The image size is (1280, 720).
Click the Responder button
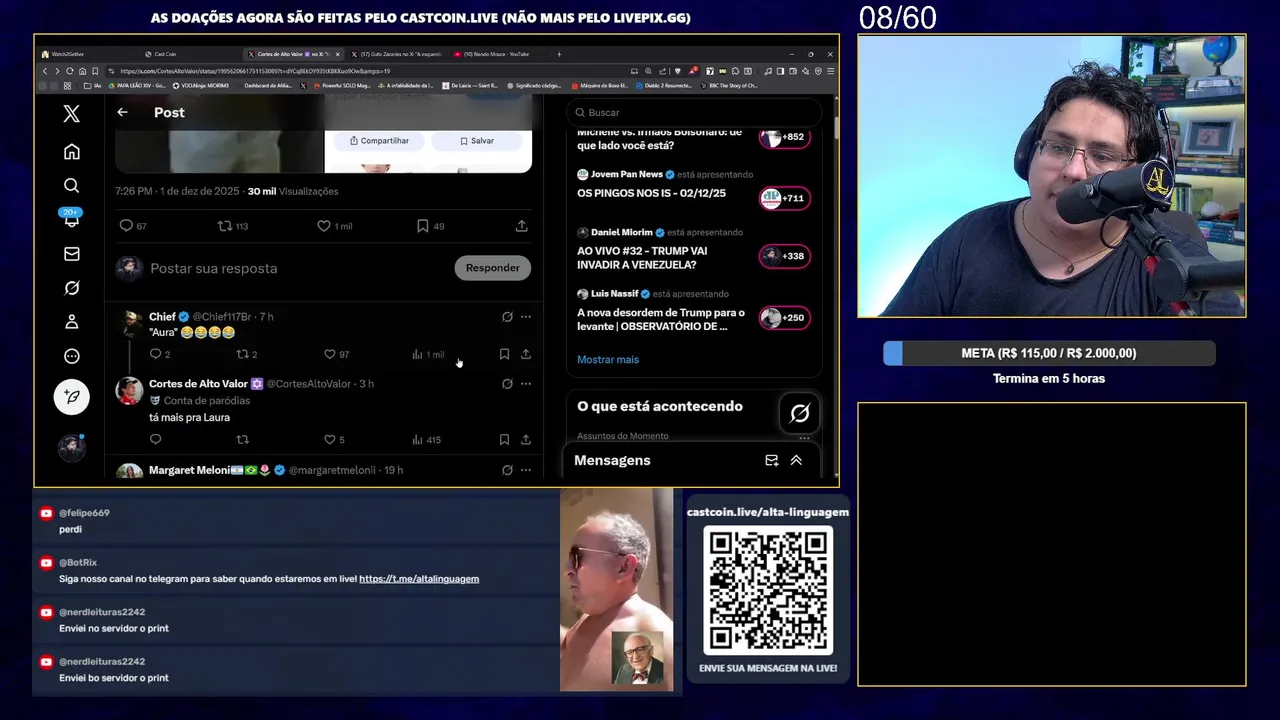pyautogui.click(x=492, y=268)
